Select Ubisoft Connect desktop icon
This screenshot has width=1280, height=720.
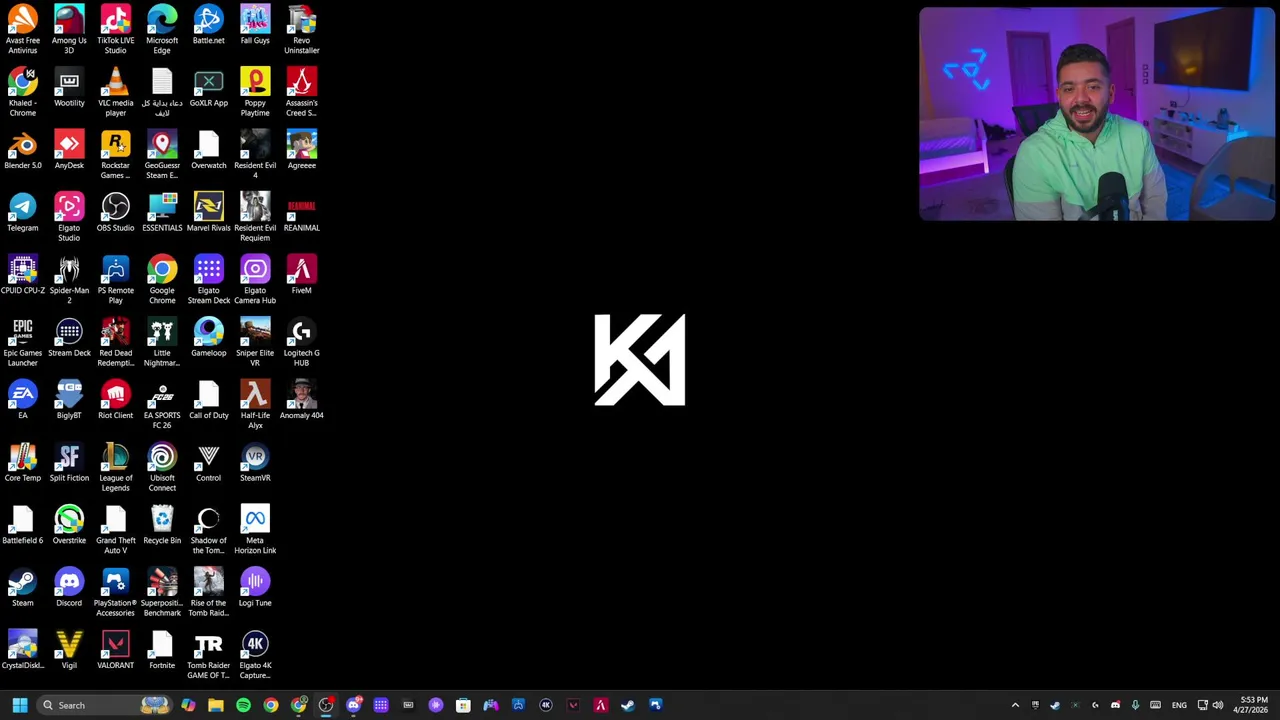tap(162, 467)
